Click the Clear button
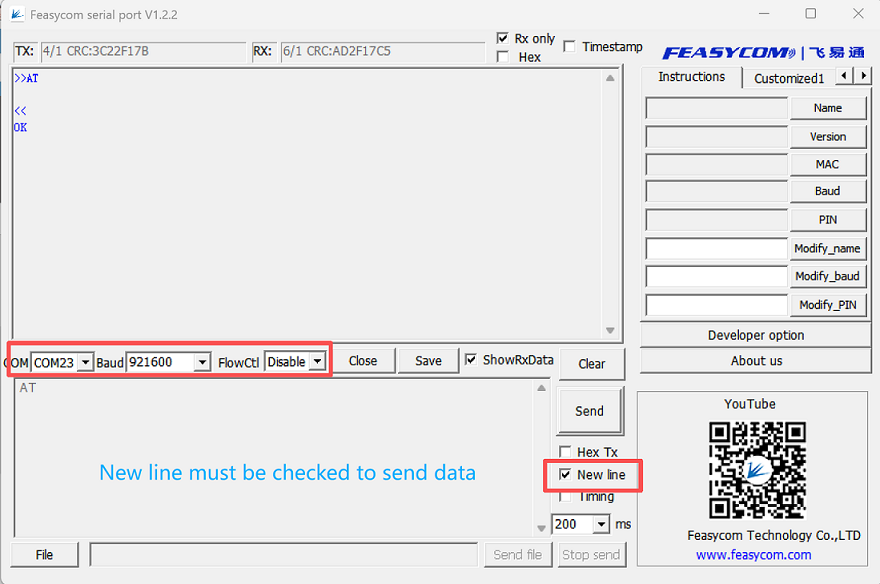The width and height of the screenshot is (880, 584). 591,364
